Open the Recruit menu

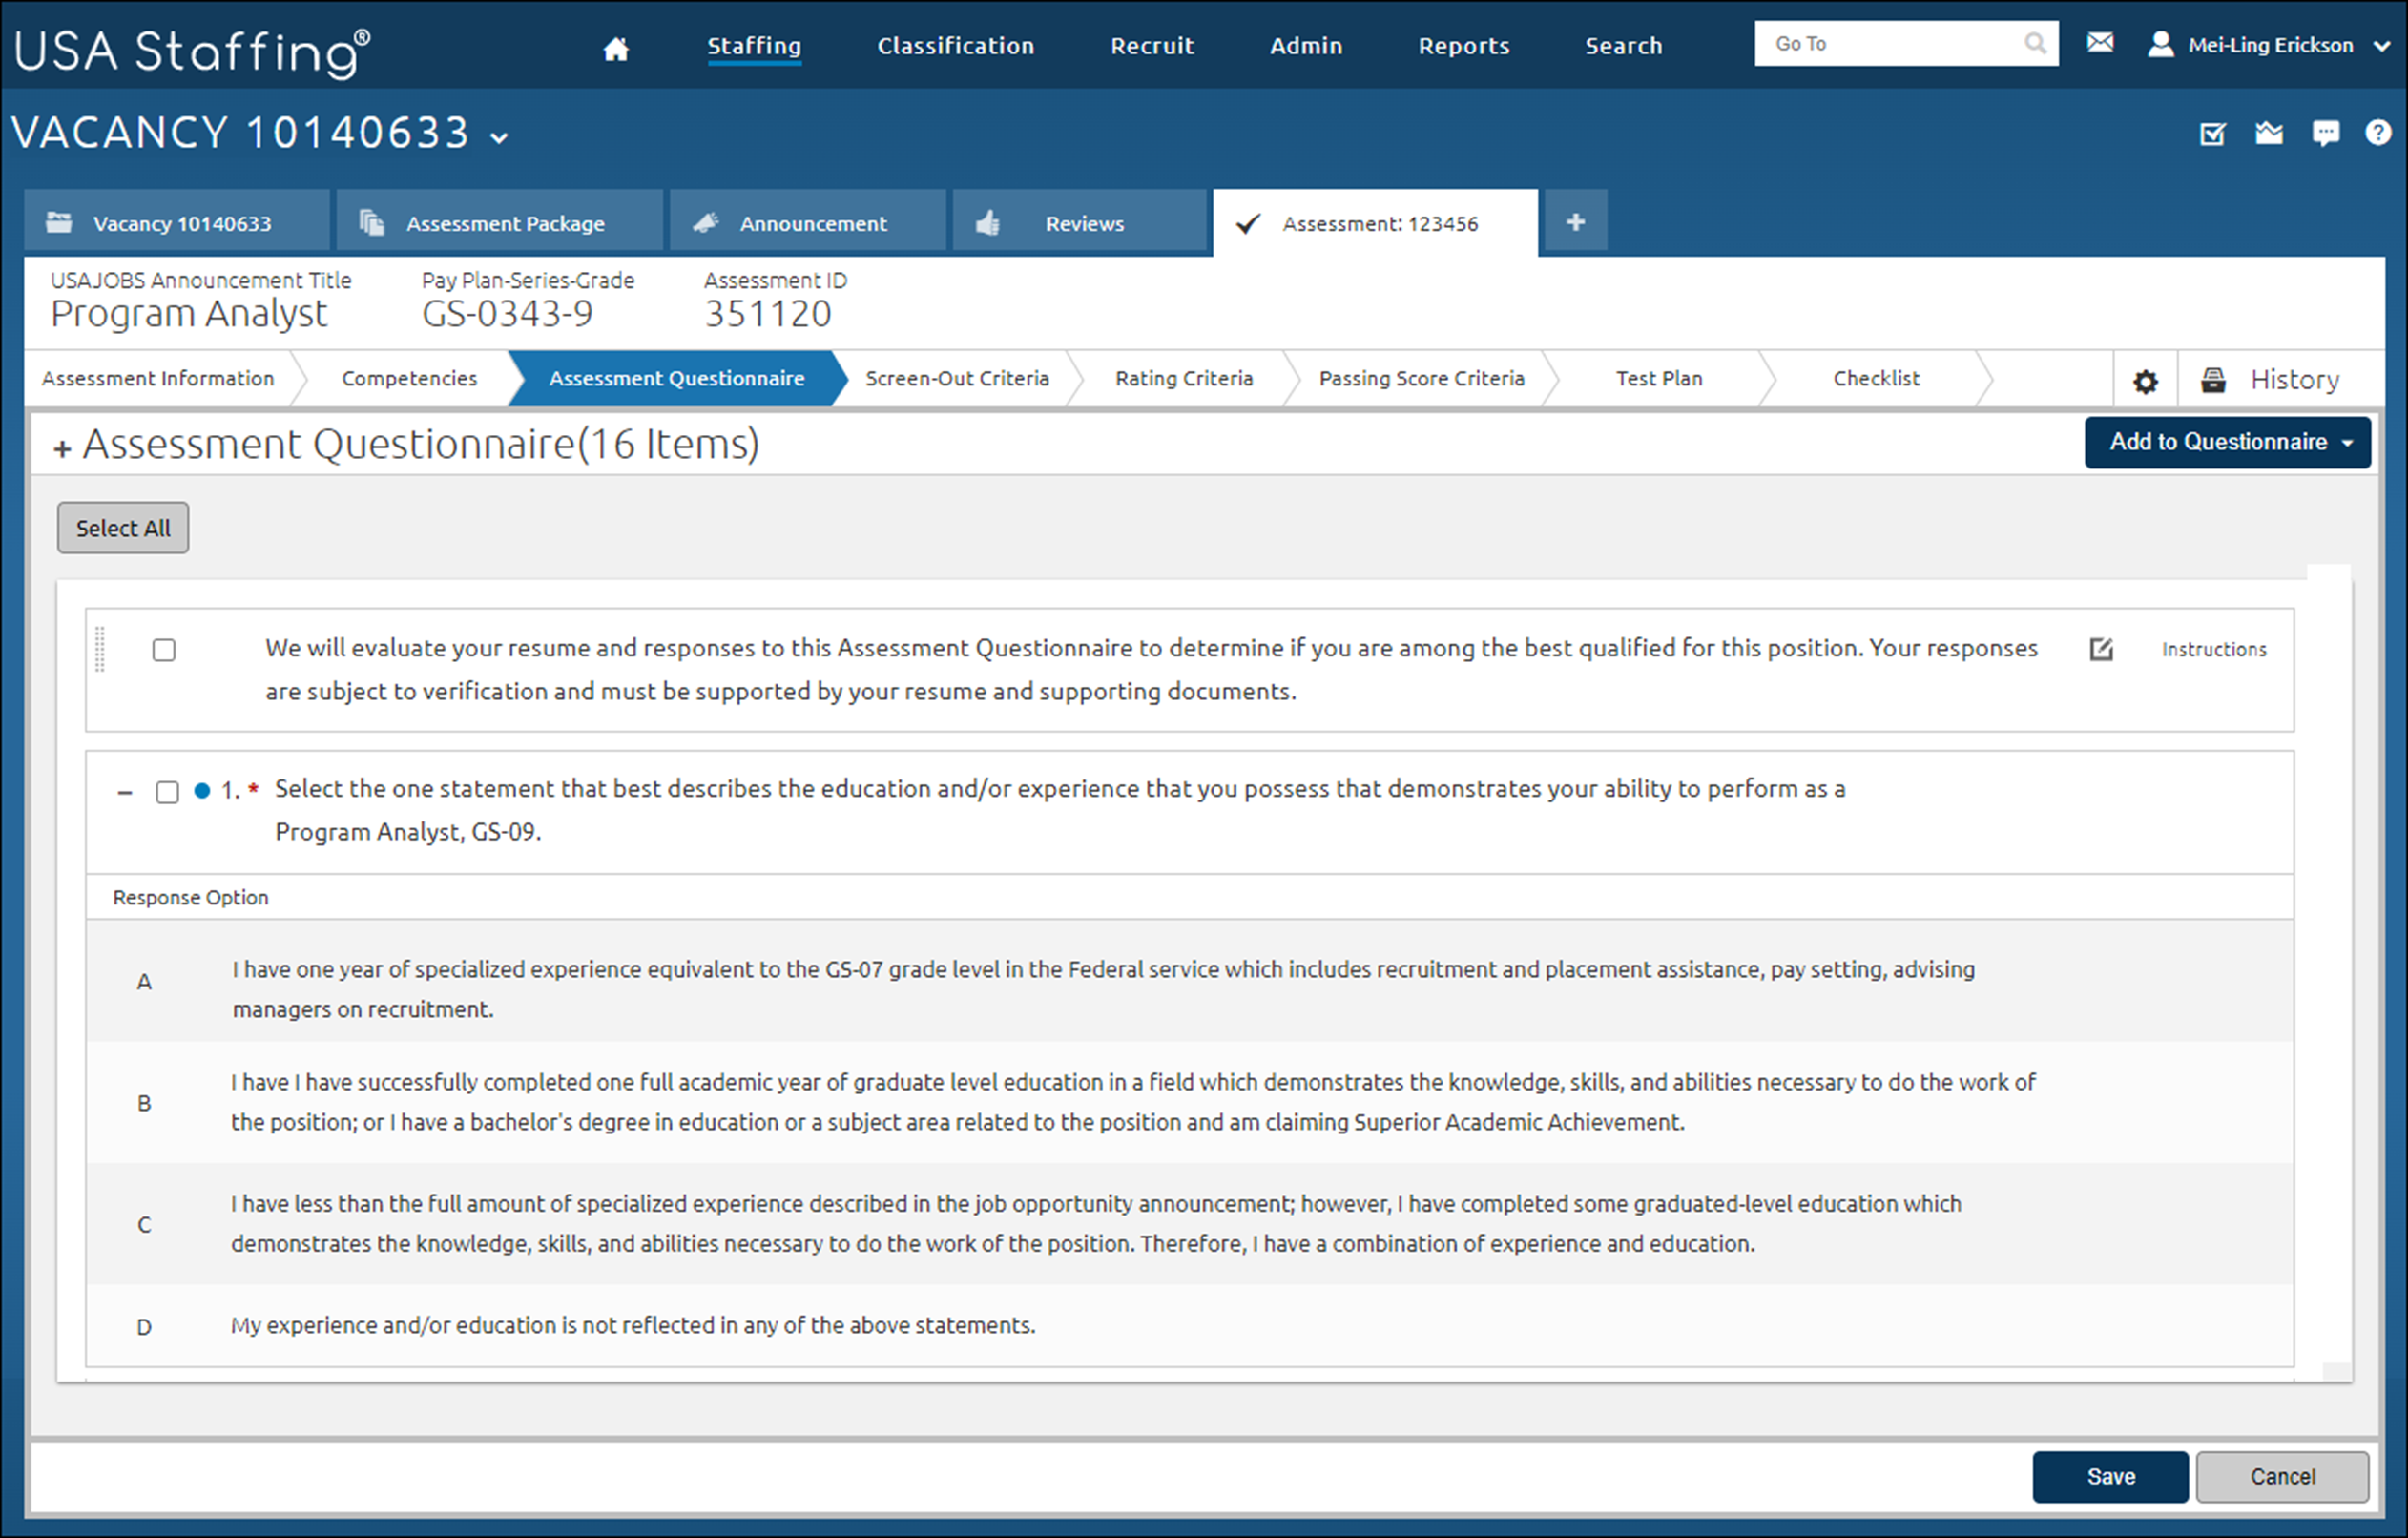click(1152, 46)
